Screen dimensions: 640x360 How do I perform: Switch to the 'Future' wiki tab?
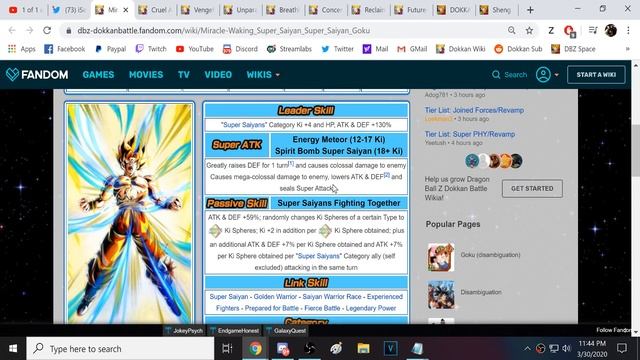pos(411,10)
